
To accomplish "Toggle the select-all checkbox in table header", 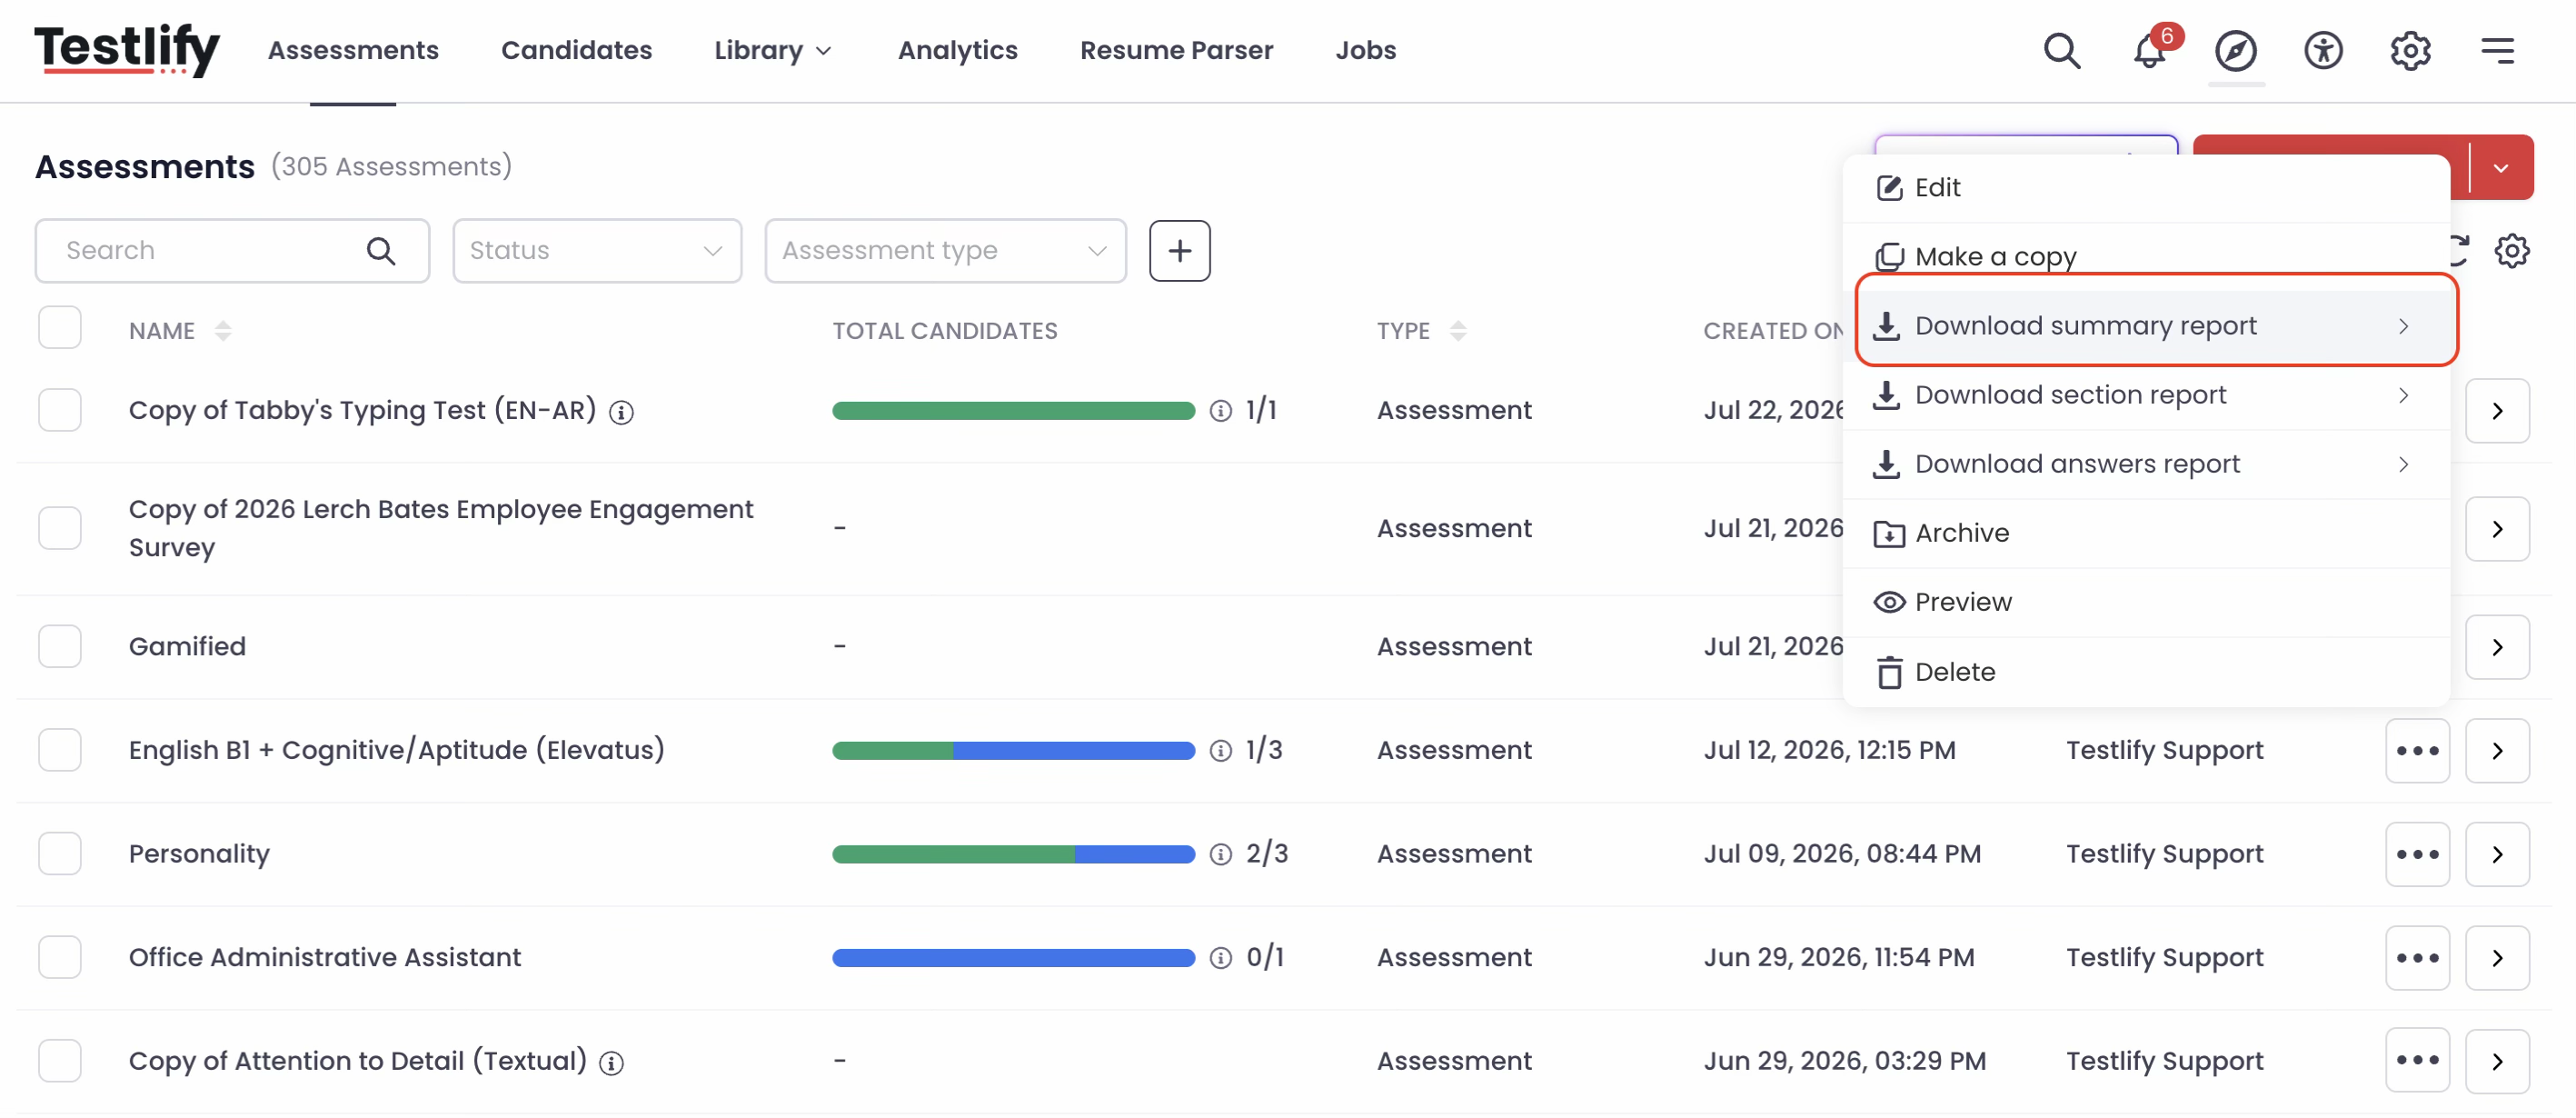I will click(60, 328).
